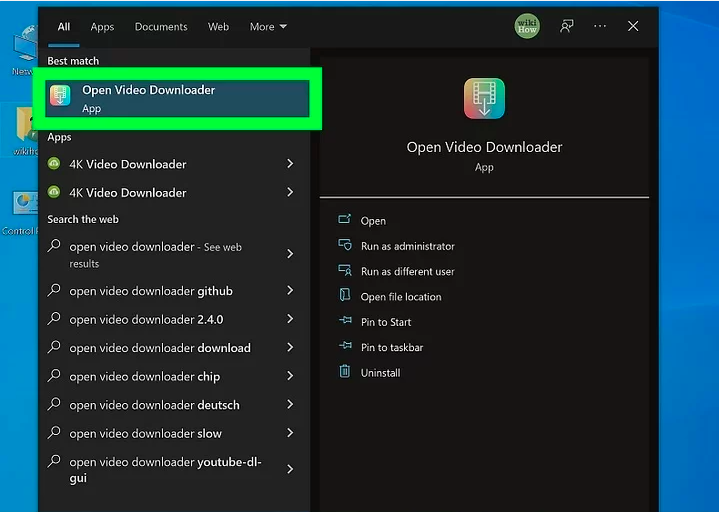Image resolution: width=719 pixels, height=512 pixels.
Task: Expand first 4K Video Downloader chevron
Action: pyautogui.click(x=290, y=164)
